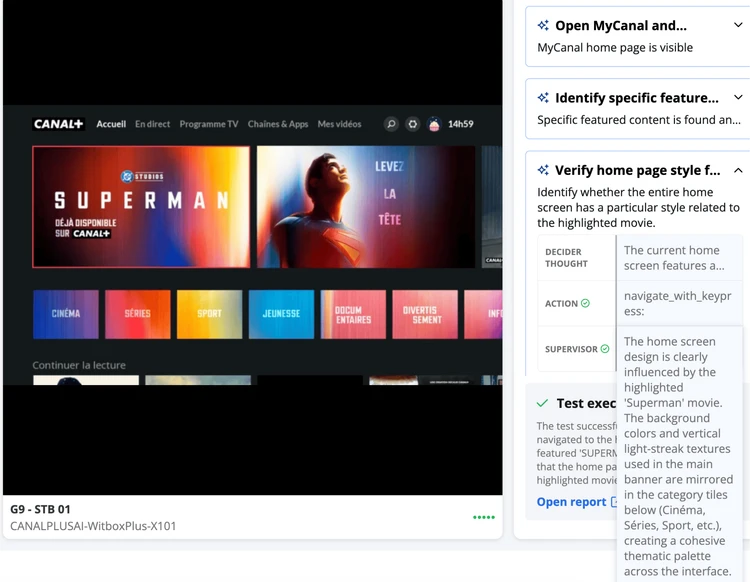Viewport: 750px width, 582px height.
Task: Click the Superman banner with Levez la tête
Action: [366, 207]
